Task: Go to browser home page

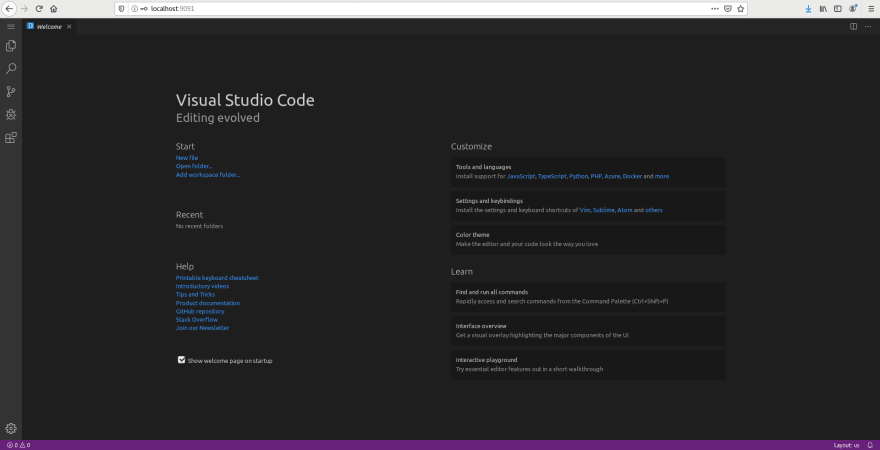Action: pyautogui.click(x=53, y=9)
